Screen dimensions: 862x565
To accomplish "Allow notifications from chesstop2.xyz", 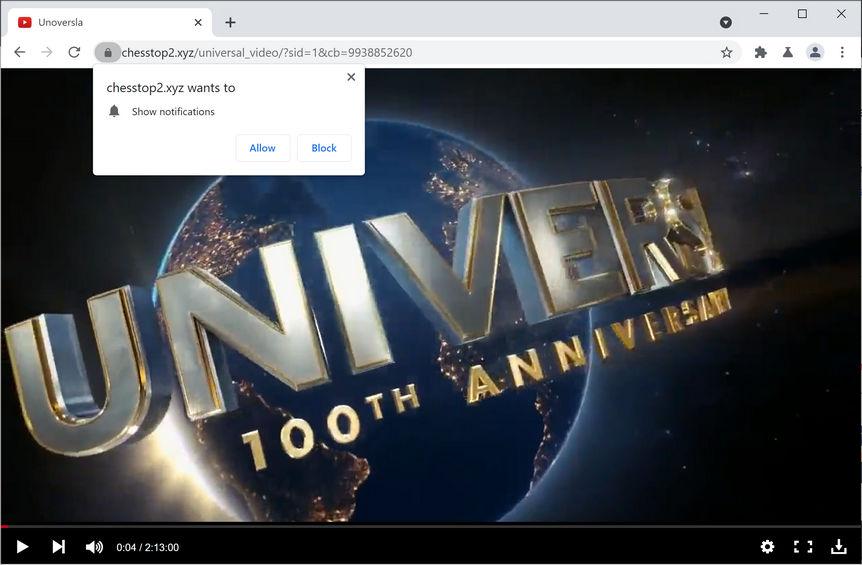I will click(263, 148).
